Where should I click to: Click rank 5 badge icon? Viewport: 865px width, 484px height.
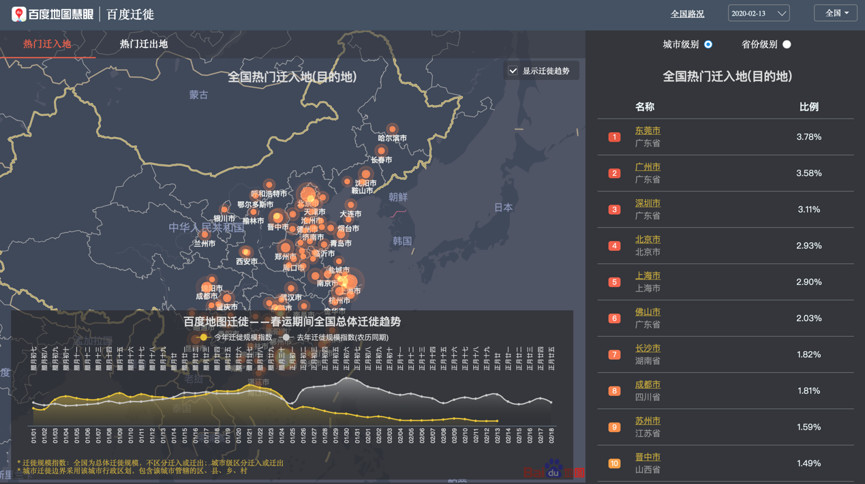[614, 282]
